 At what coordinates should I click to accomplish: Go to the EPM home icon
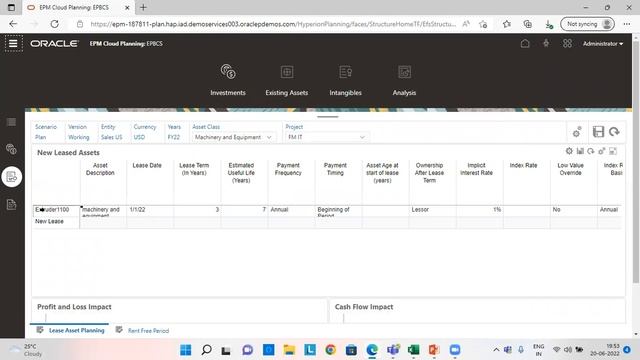(x=525, y=43)
